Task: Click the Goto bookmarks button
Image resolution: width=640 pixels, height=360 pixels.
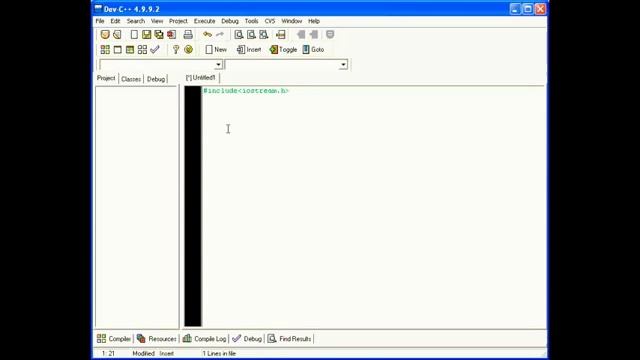Action: click(313, 49)
